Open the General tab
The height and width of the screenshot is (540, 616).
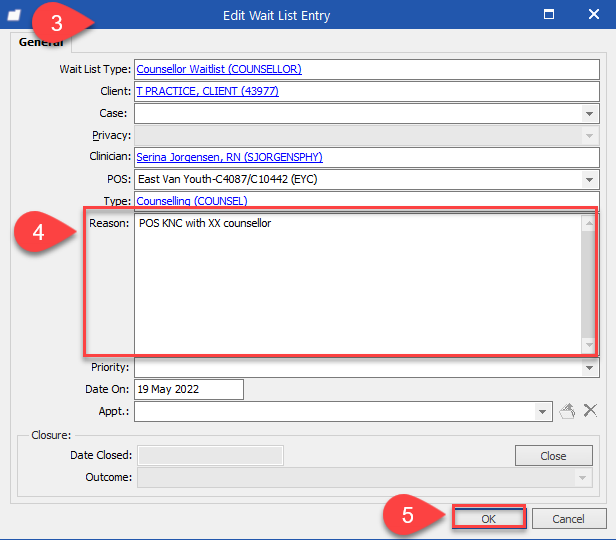point(41,42)
